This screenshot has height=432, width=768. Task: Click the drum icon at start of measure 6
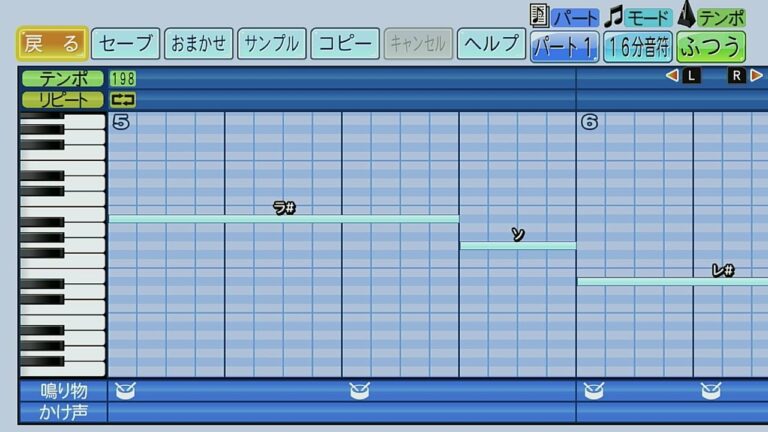[593, 391]
